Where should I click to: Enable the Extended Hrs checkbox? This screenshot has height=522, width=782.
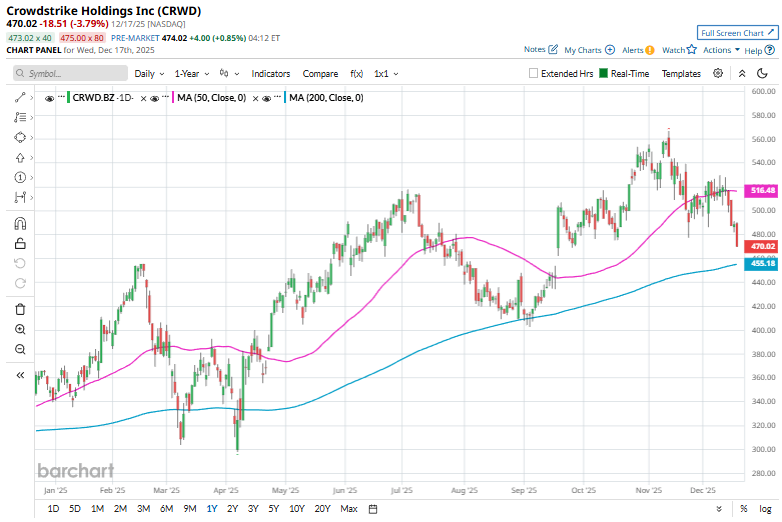coord(533,74)
